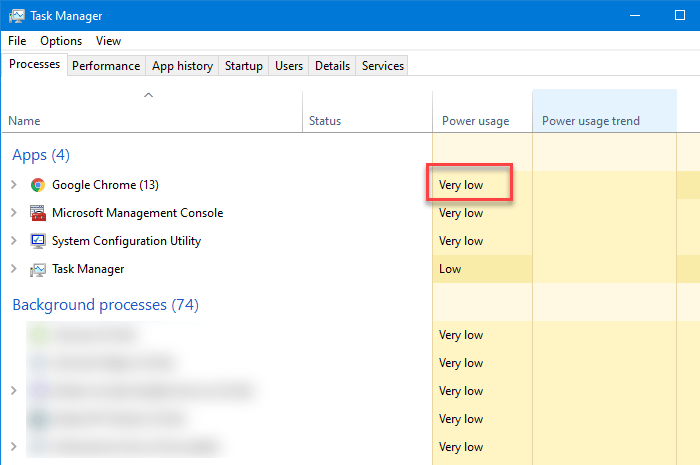Open the Services tab

pyautogui.click(x=383, y=66)
